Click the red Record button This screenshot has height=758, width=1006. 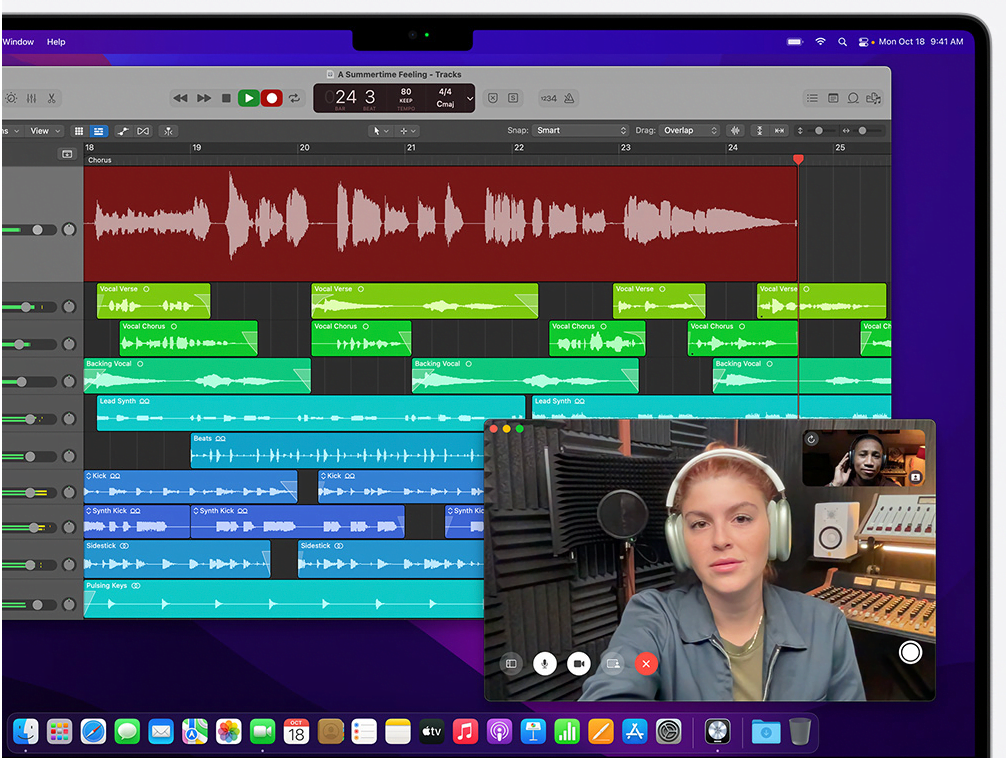point(271,98)
